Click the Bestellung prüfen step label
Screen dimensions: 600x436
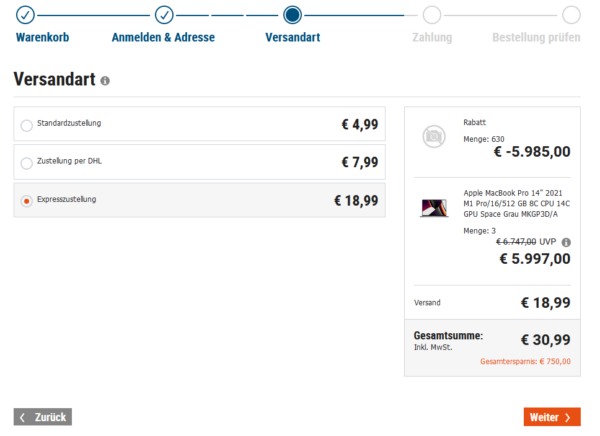pos(536,38)
